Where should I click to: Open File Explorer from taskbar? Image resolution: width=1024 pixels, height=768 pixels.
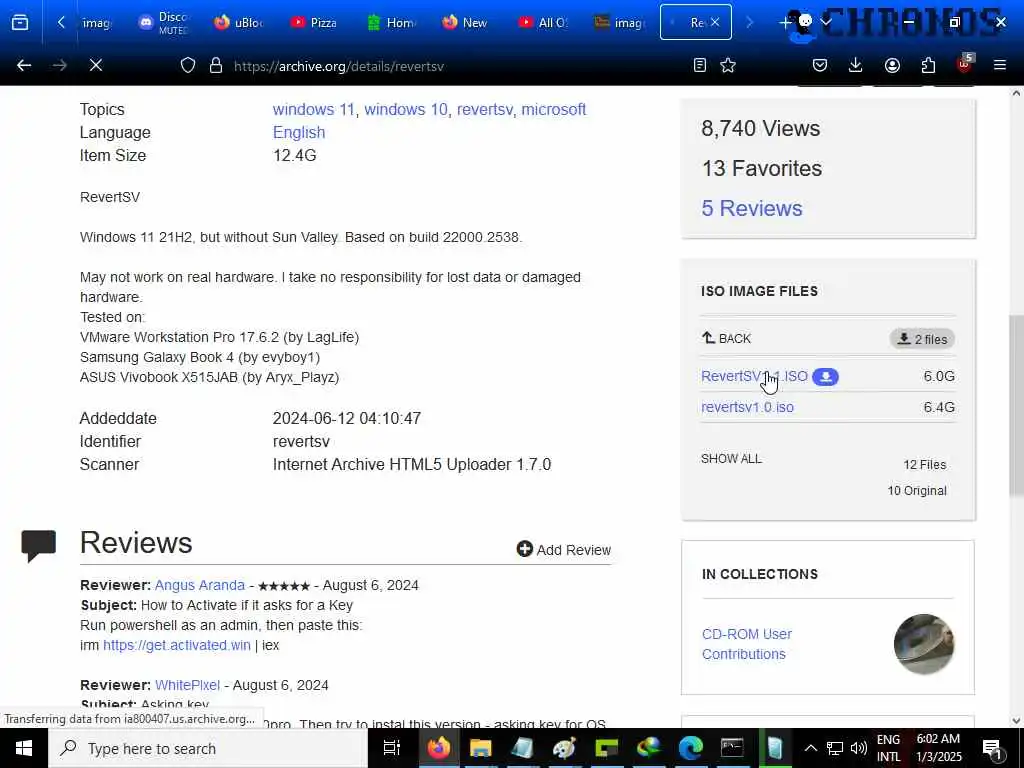481,748
